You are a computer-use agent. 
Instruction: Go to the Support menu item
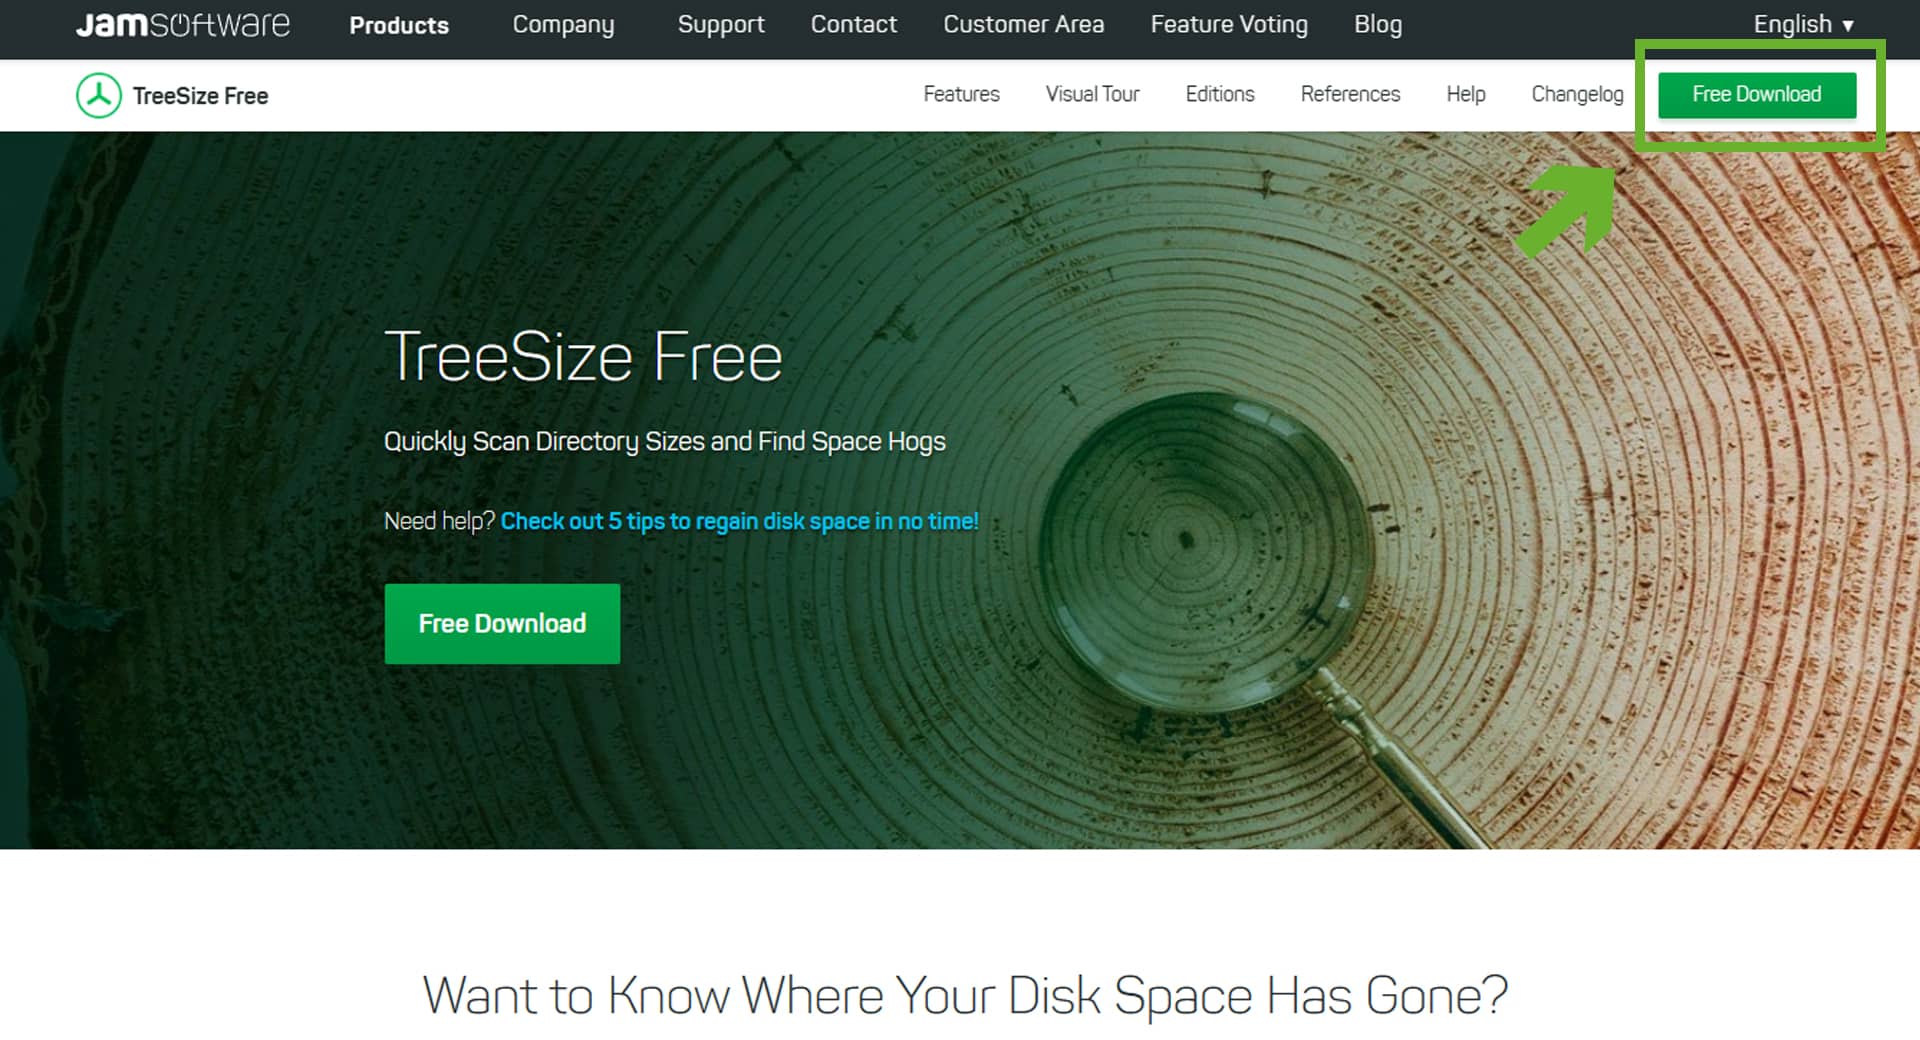pos(721,25)
